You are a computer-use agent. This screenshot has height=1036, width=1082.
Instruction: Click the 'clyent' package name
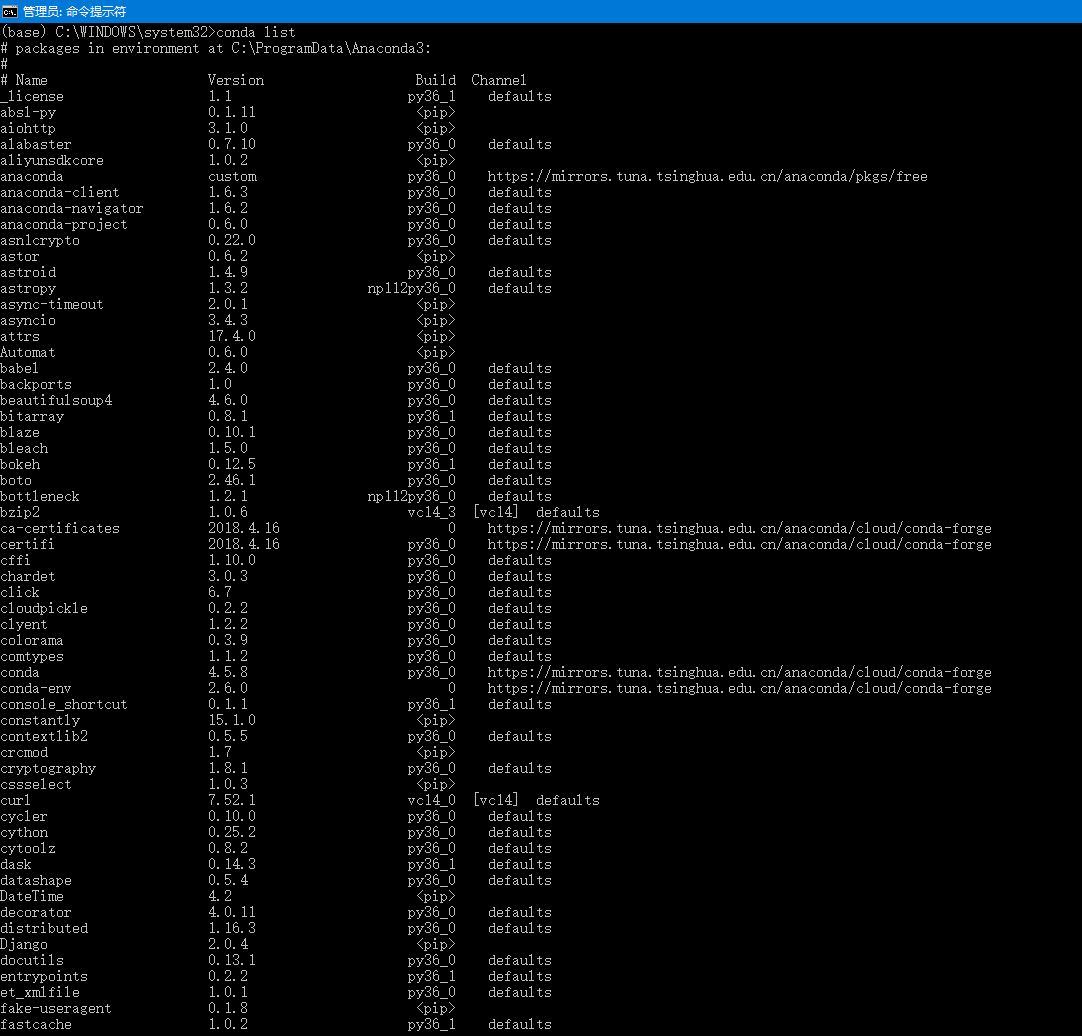click(24, 625)
